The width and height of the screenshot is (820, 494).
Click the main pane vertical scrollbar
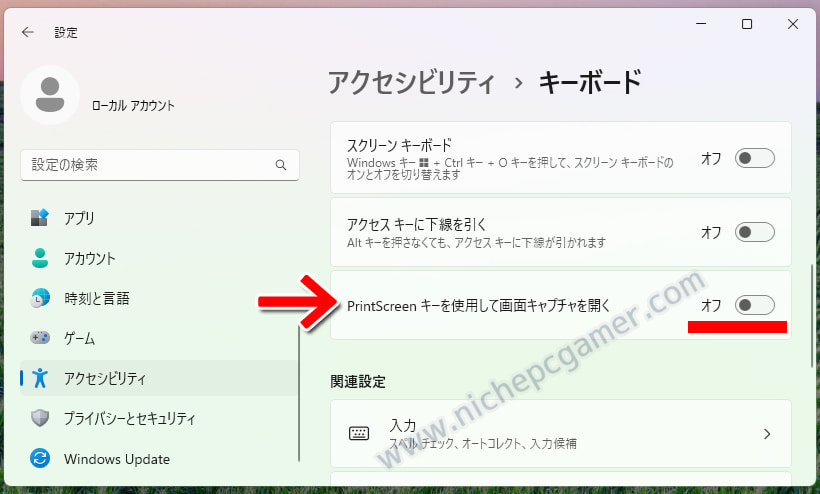[812, 316]
